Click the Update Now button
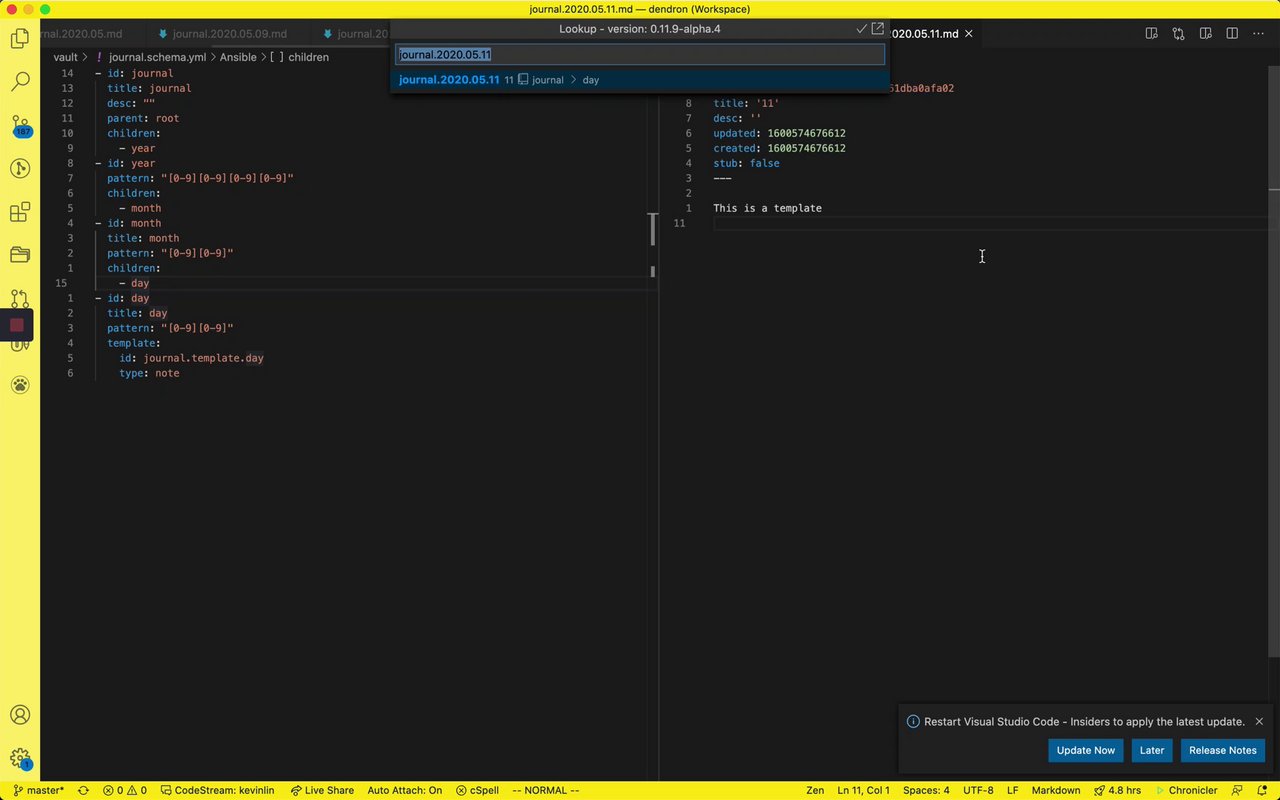 click(x=1085, y=750)
